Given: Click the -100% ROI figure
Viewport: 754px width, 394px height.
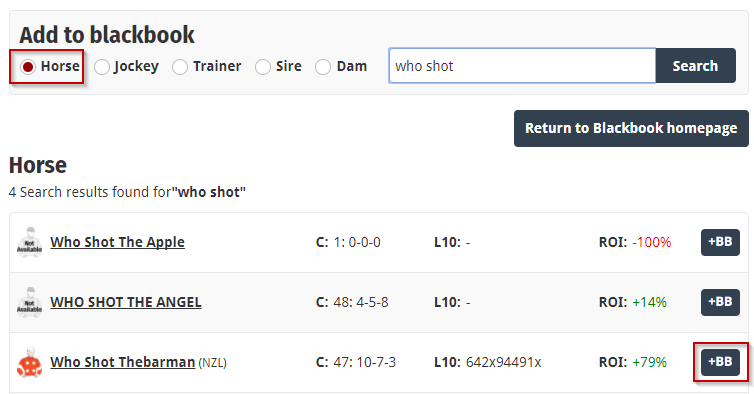Looking at the screenshot, I should point(652,242).
